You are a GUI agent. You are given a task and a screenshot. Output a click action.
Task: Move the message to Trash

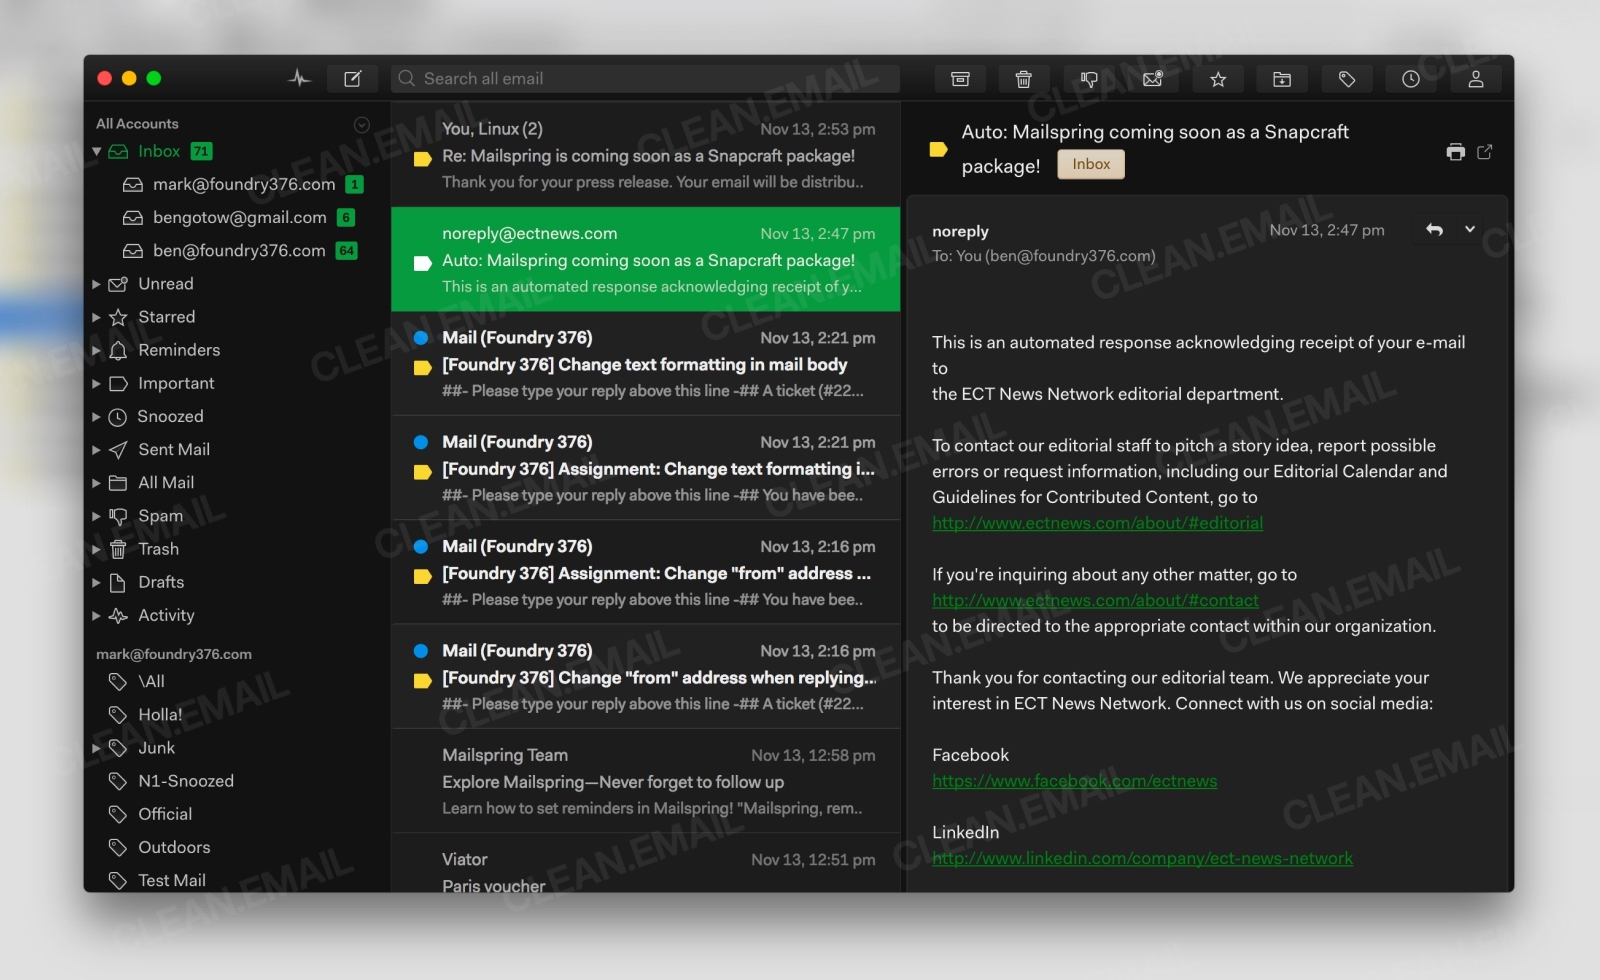coord(1024,79)
